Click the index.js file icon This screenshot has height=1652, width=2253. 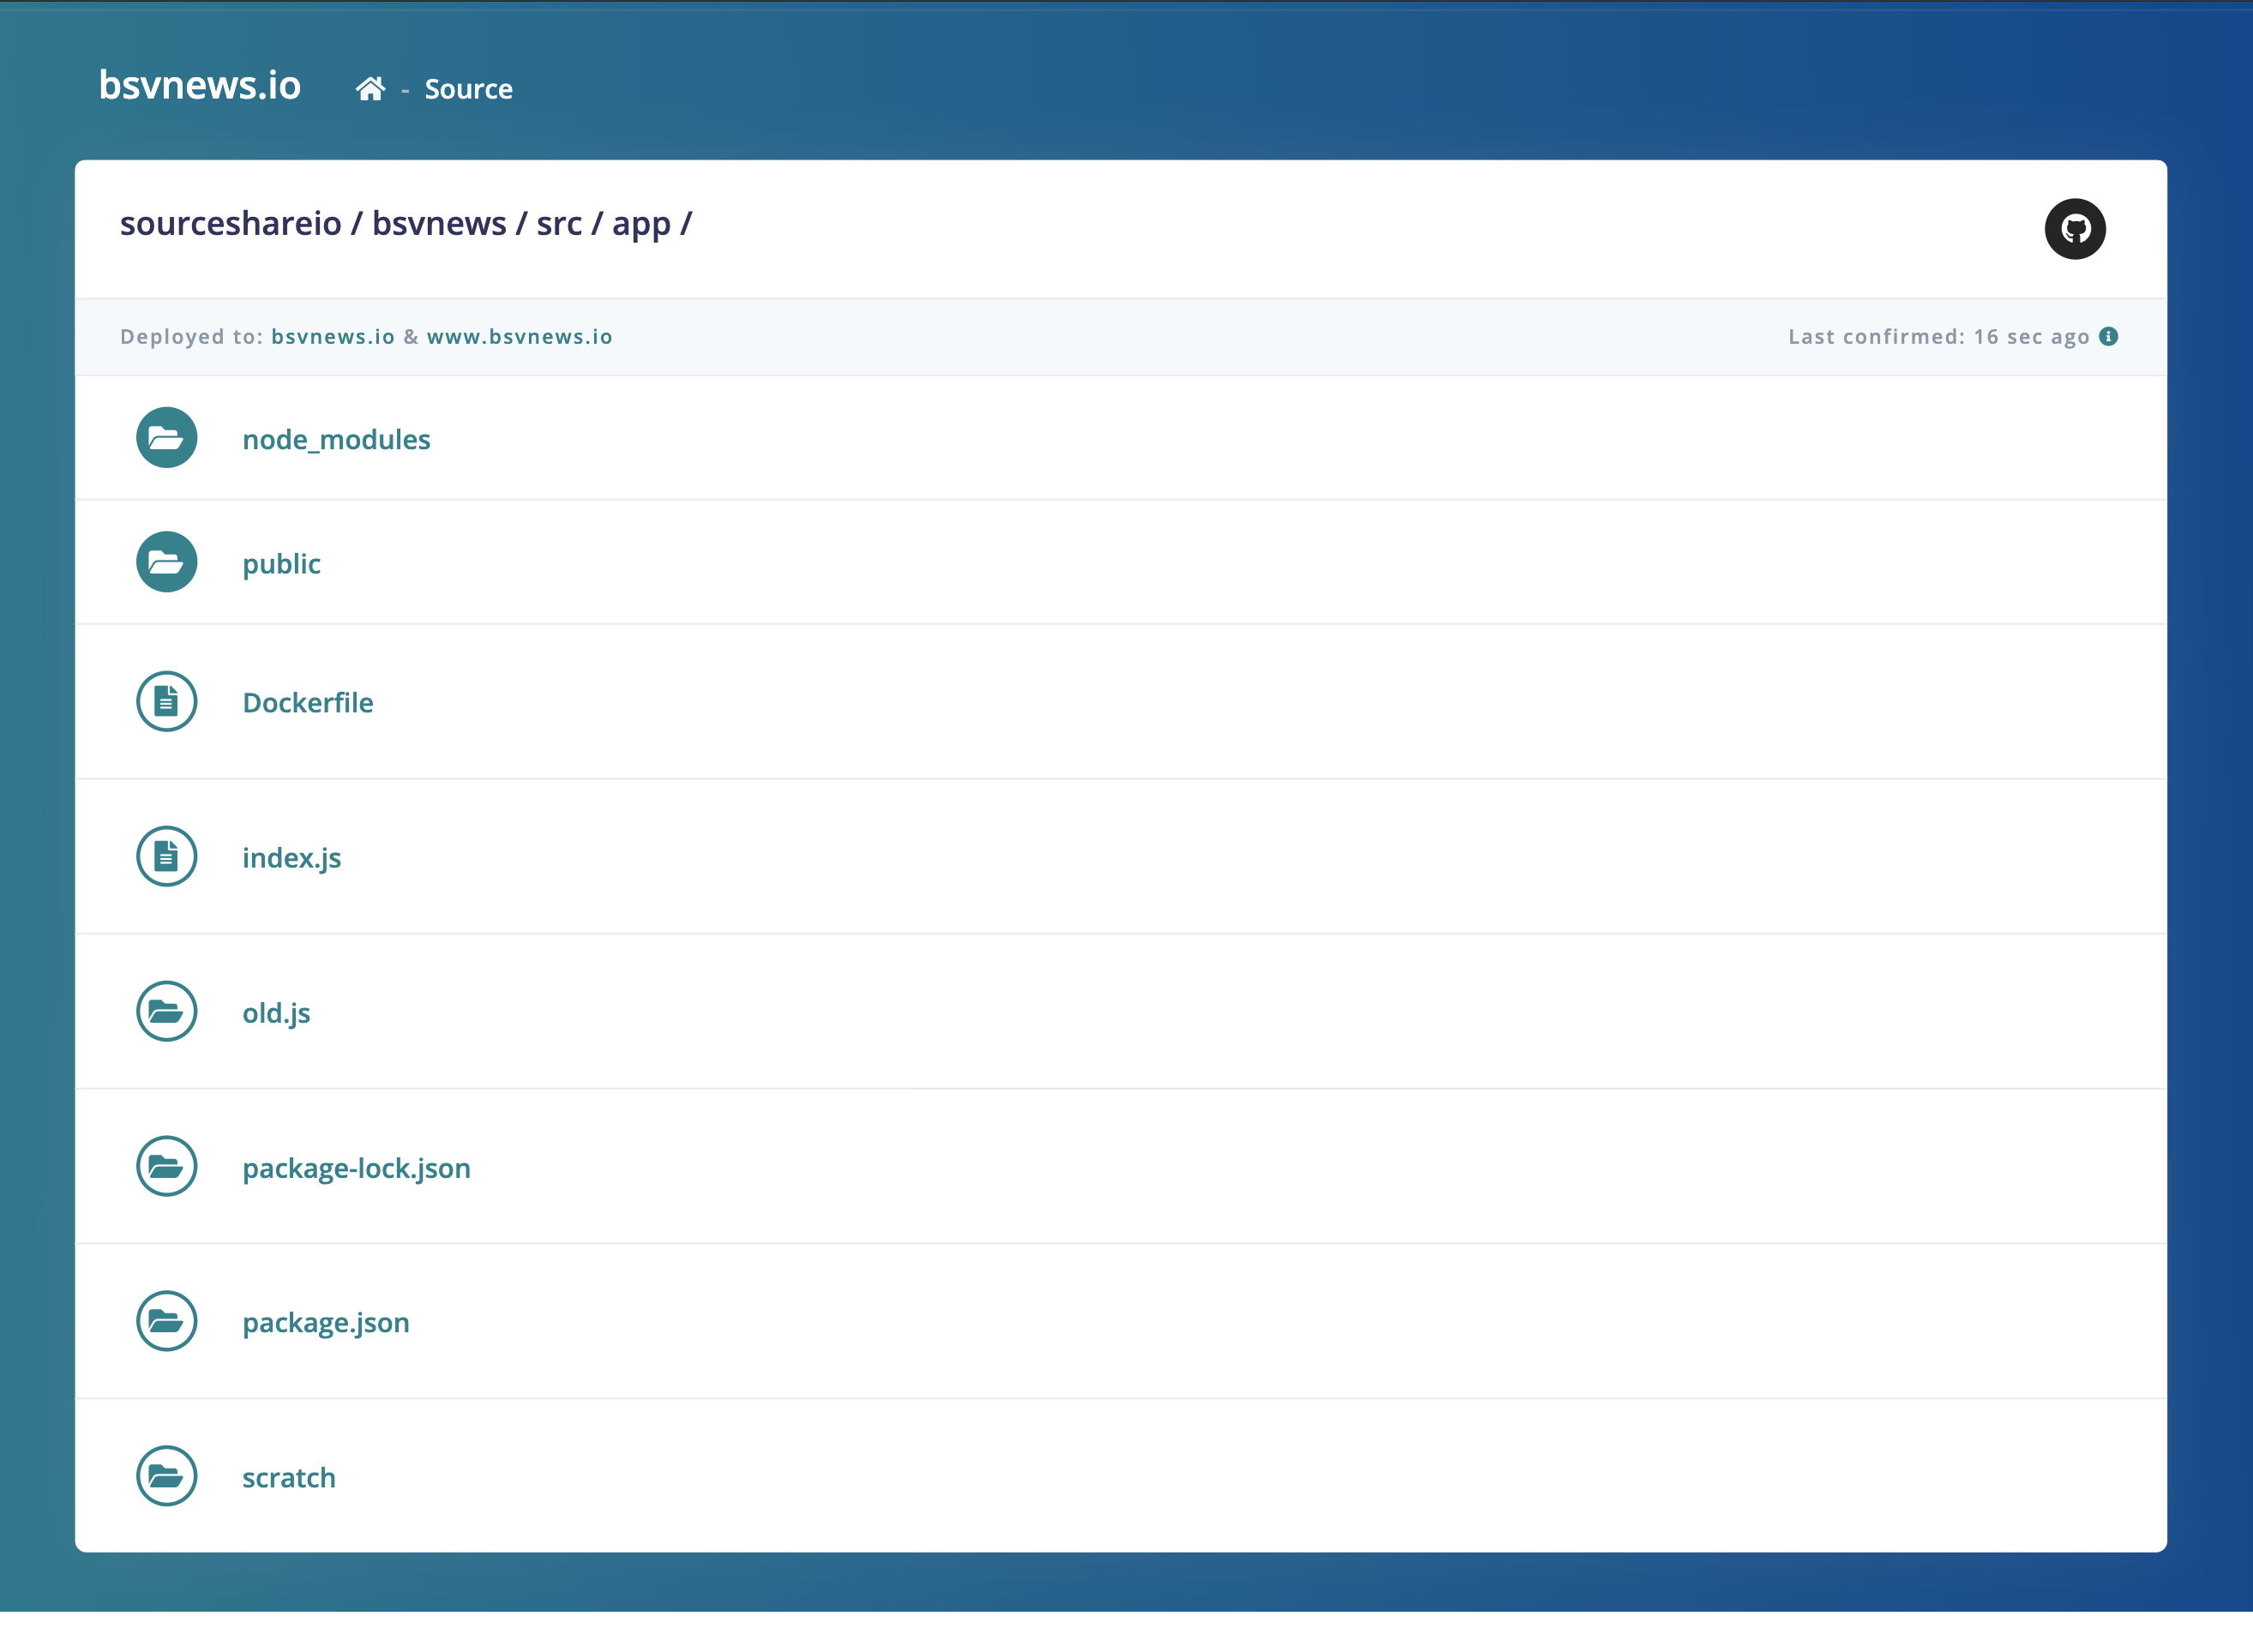point(166,856)
